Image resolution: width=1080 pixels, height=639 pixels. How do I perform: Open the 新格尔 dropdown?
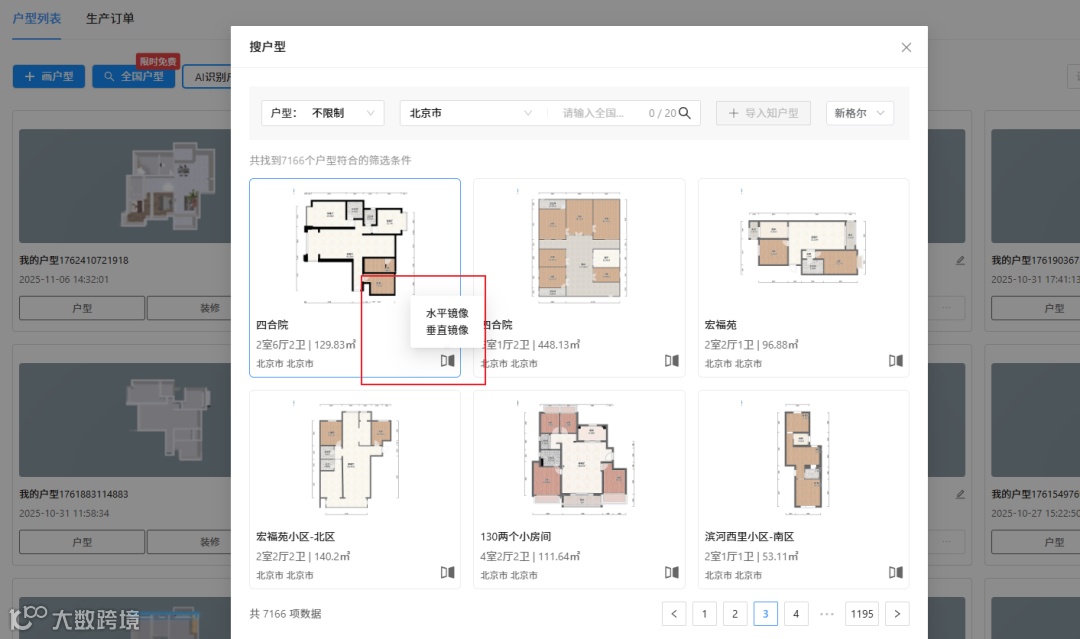click(860, 113)
